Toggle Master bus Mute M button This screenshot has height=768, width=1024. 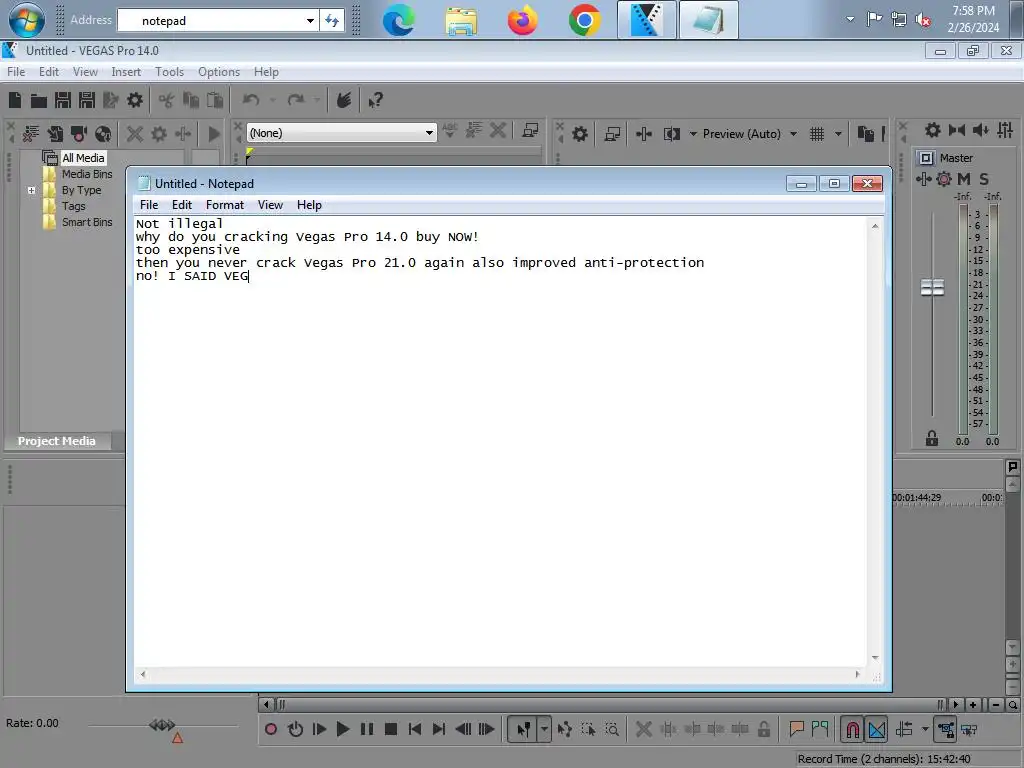[964, 179]
